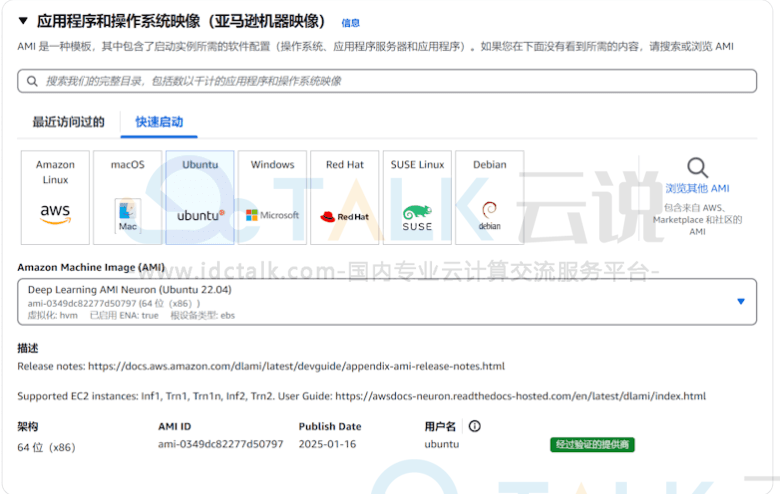Click the Deep Learning AMI Neuron title text

[x=129, y=290]
